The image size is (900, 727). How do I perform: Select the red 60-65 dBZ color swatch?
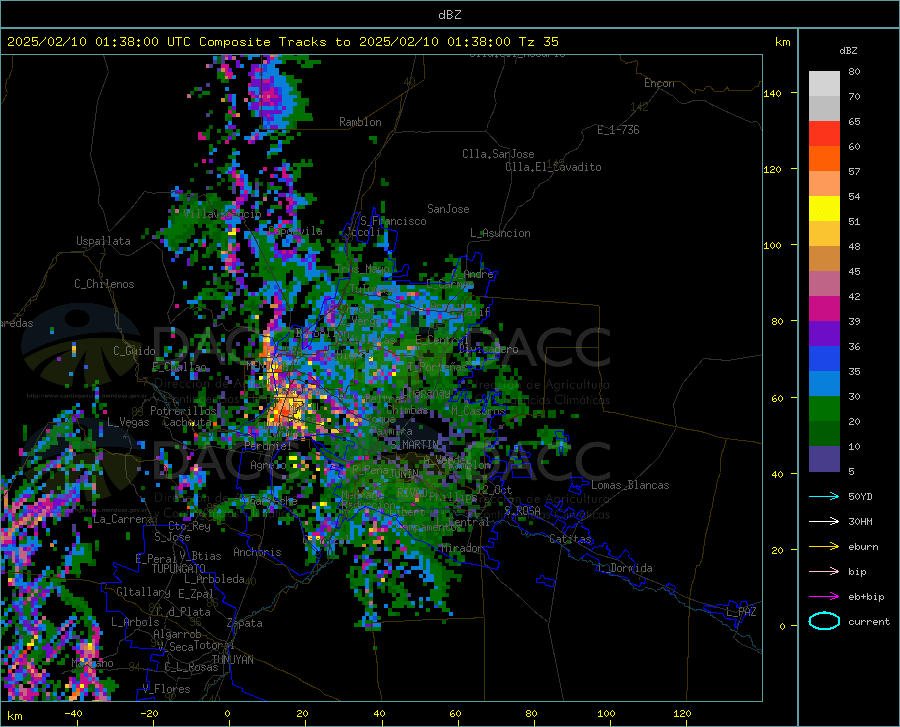[x=824, y=134]
